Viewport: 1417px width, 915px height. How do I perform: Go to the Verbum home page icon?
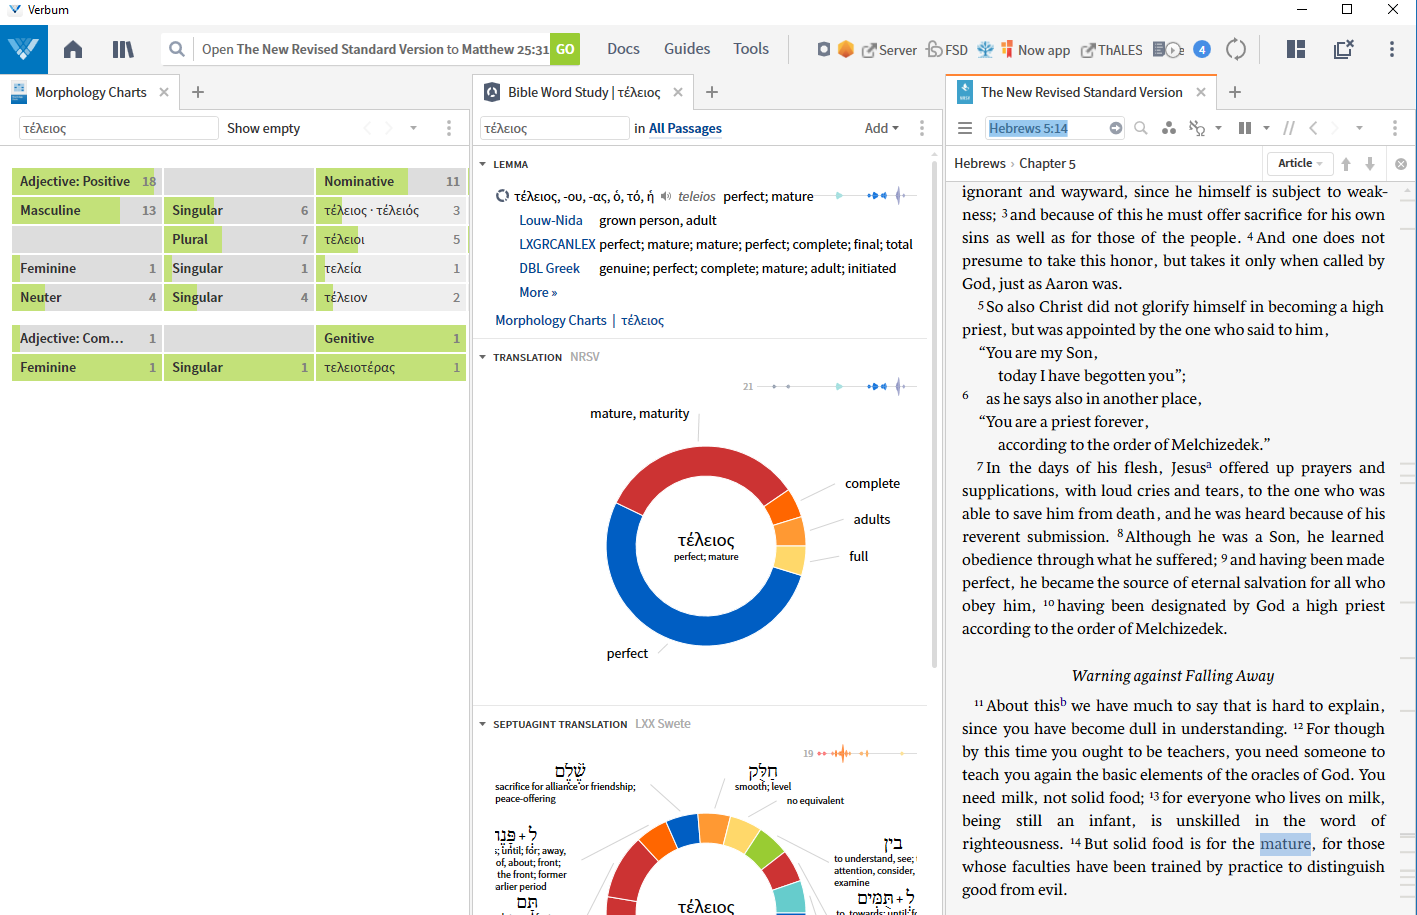click(x=73, y=49)
